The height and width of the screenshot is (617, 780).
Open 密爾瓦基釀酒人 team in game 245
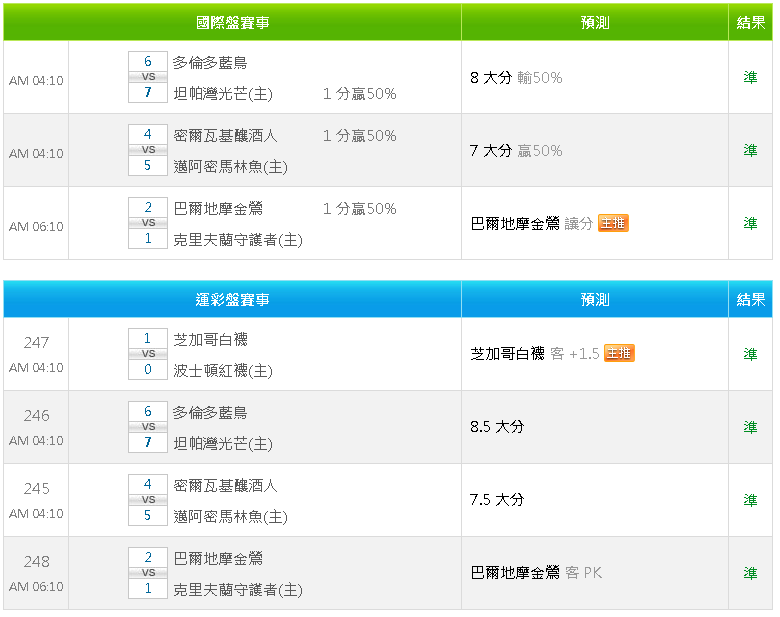[225, 485]
